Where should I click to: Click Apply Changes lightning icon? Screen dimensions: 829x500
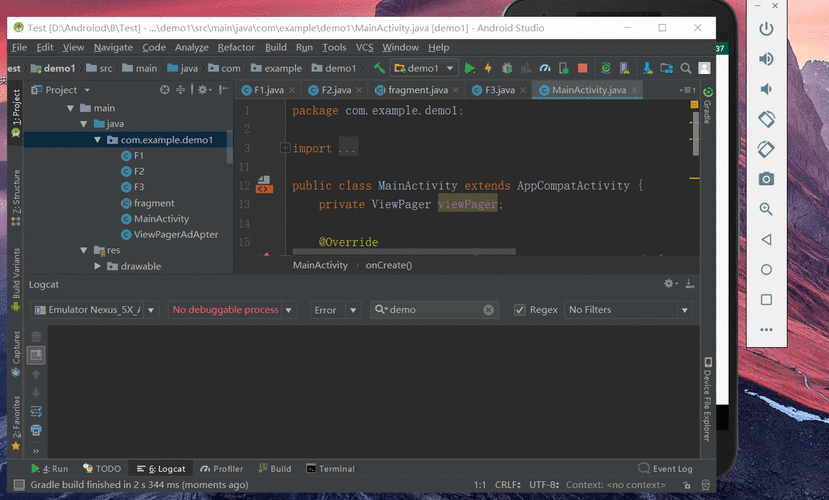(488, 68)
